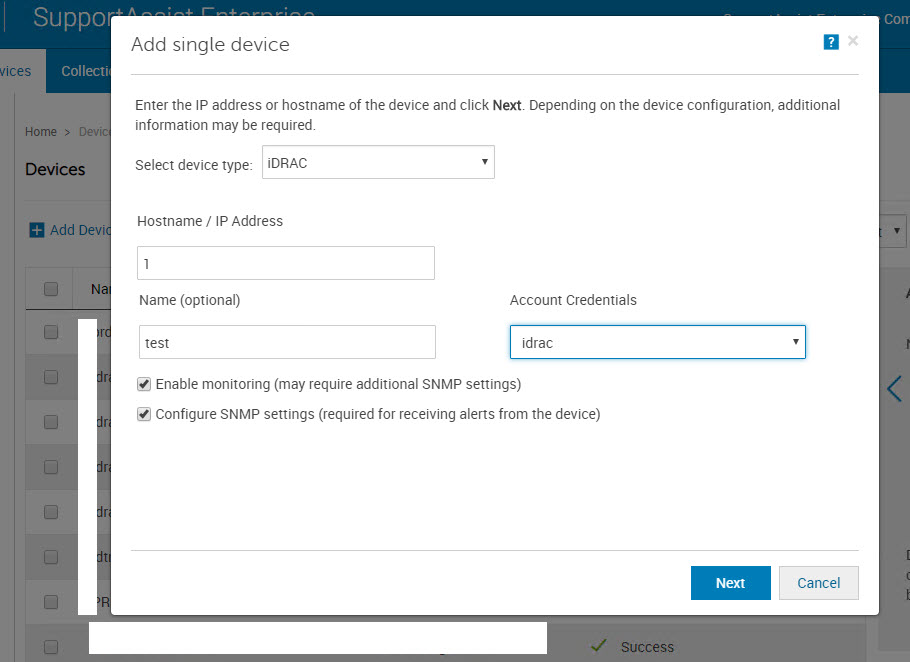Select the first device row checkbox
This screenshot has height=662, width=910.
51,333
